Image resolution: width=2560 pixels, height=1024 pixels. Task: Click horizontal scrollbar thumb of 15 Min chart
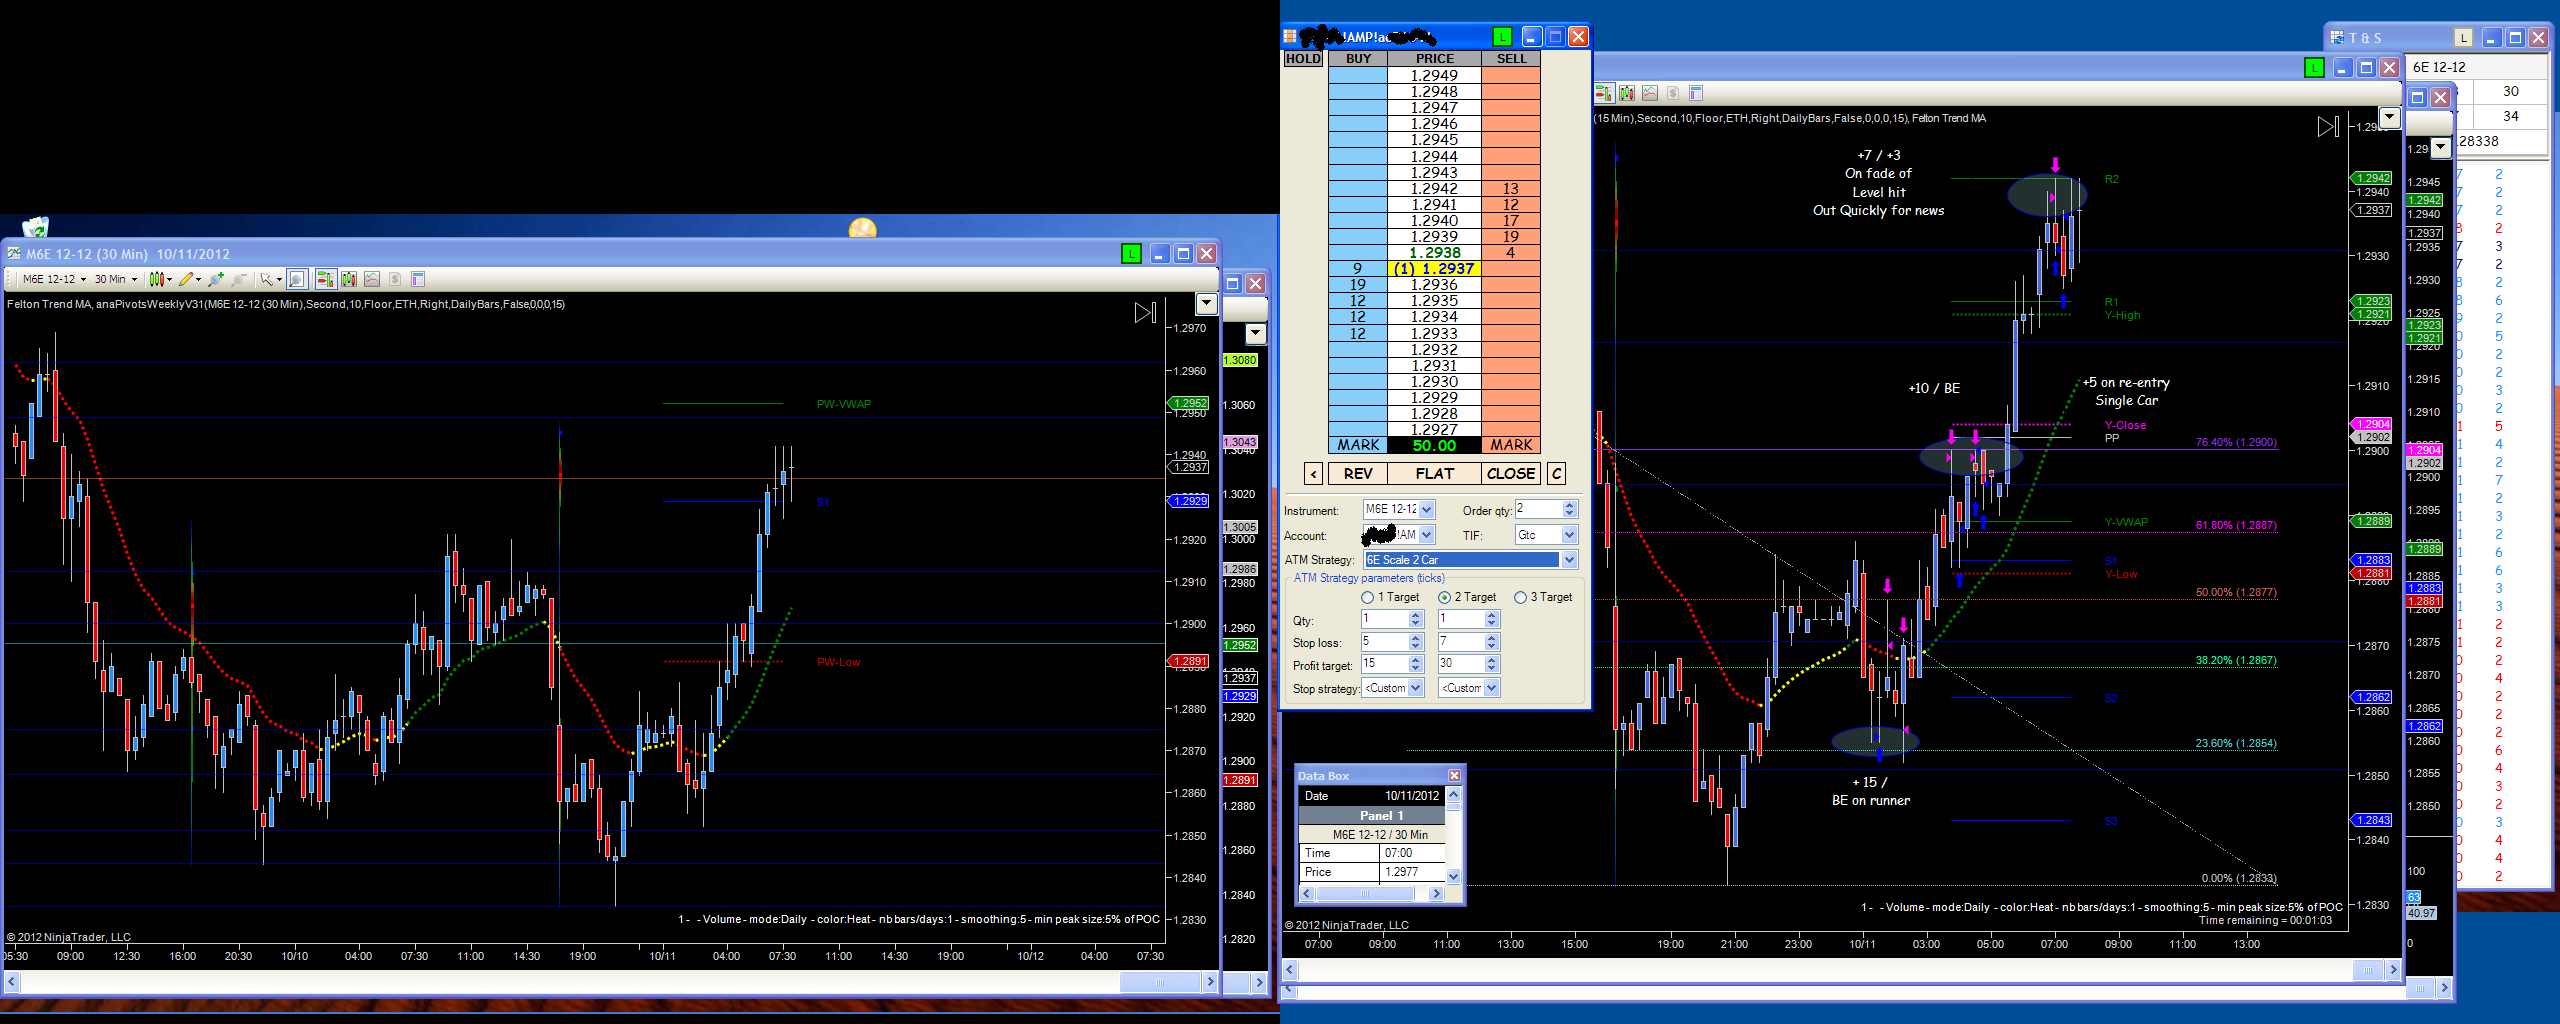2367,970
